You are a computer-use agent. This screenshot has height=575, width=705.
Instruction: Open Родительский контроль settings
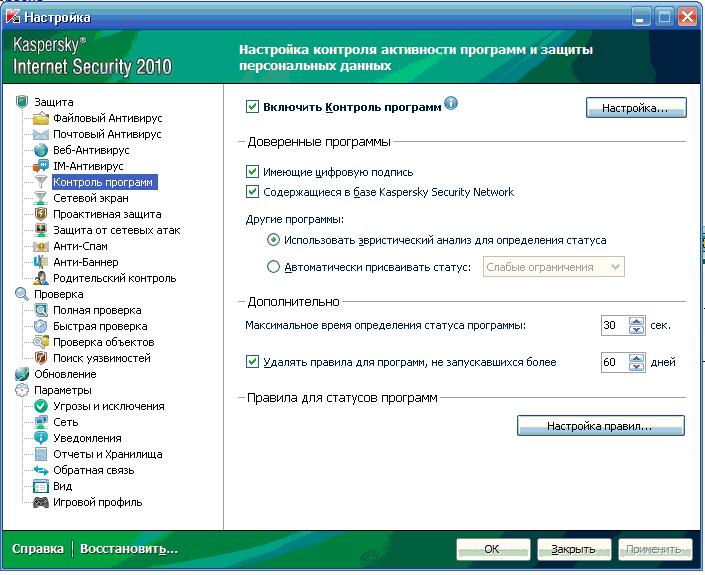115,278
